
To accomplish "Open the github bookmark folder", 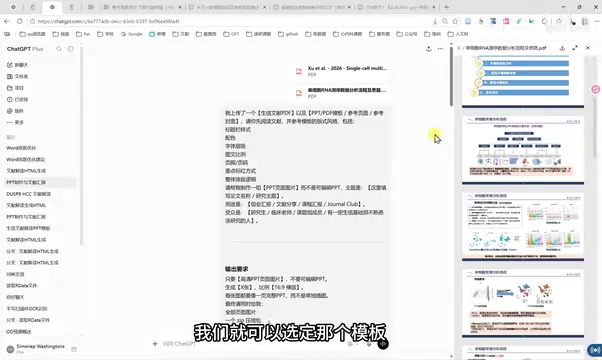I will [x=288, y=34].
